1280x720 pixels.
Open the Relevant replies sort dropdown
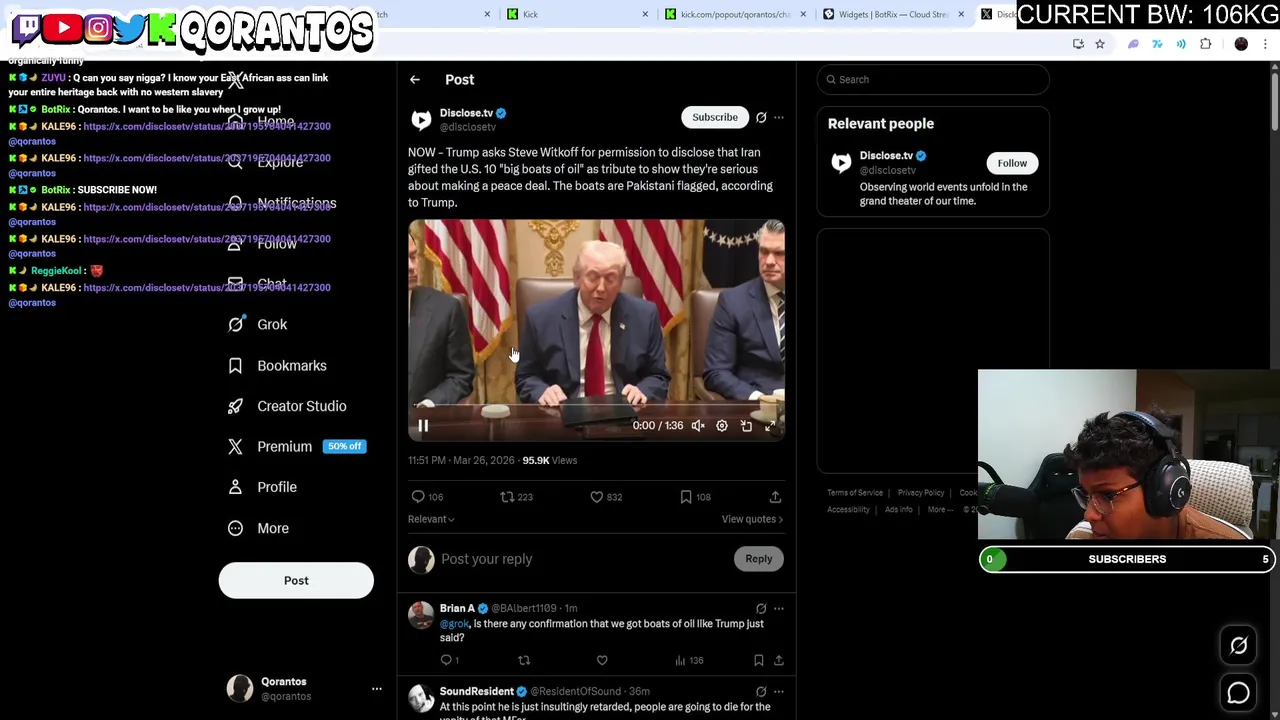tap(431, 519)
